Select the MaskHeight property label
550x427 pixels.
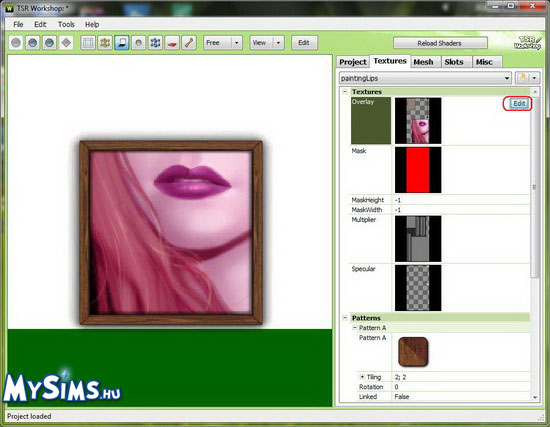(368, 200)
